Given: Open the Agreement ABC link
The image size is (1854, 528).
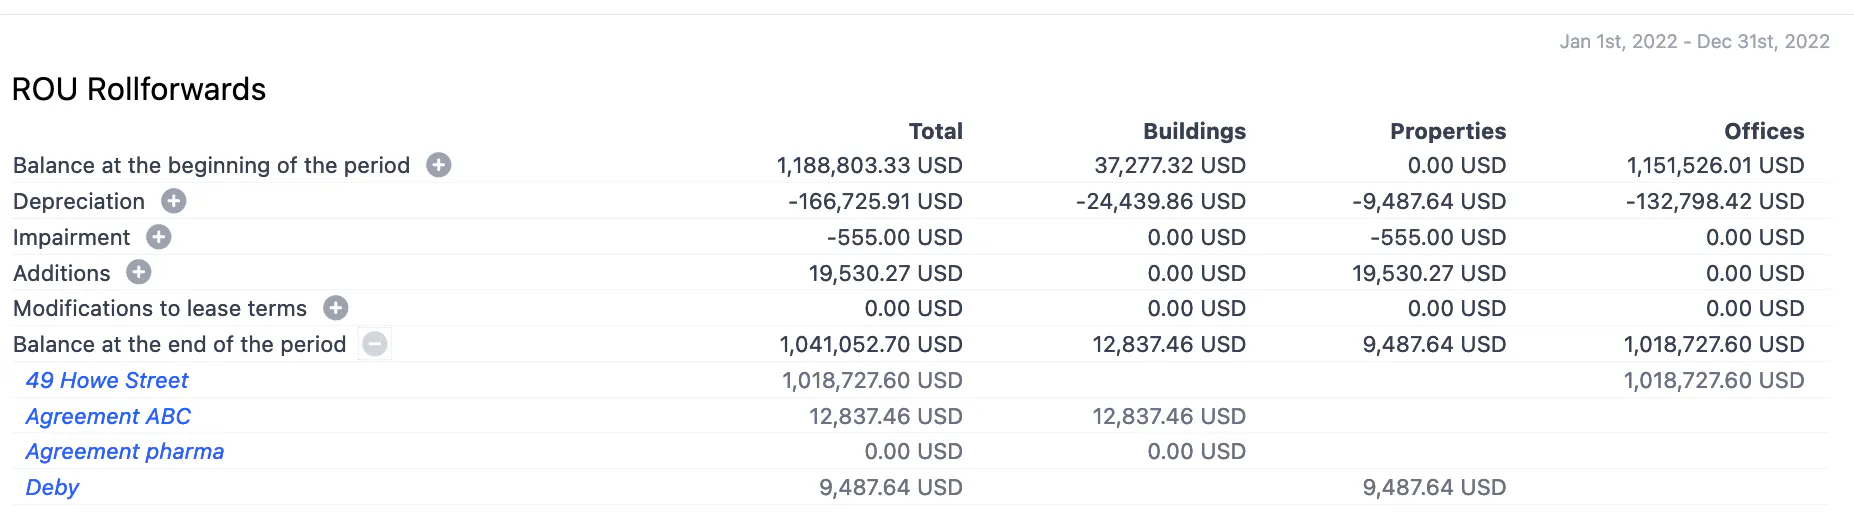Looking at the screenshot, I should tap(108, 416).
